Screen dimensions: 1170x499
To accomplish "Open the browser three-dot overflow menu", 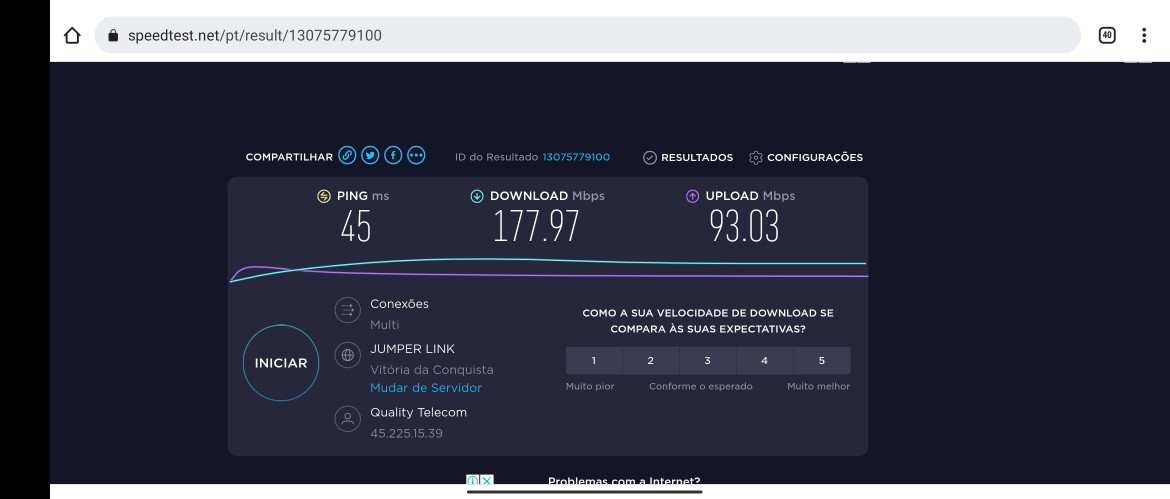I will coord(1144,36).
